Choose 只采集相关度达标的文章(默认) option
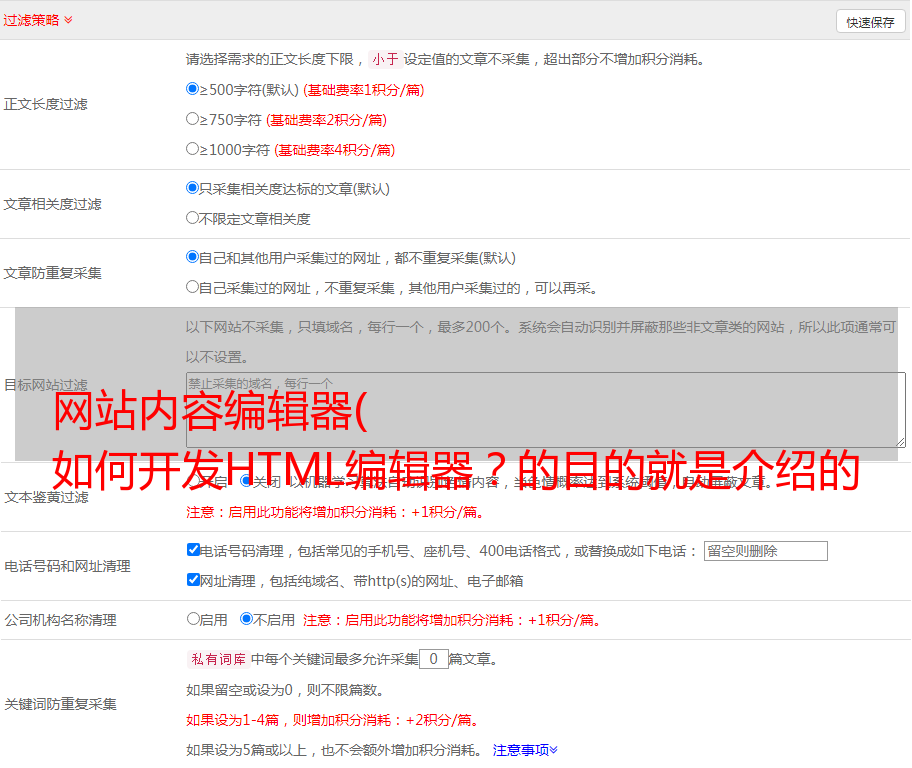The height and width of the screenshot is (768, 912). click(193, 188)
